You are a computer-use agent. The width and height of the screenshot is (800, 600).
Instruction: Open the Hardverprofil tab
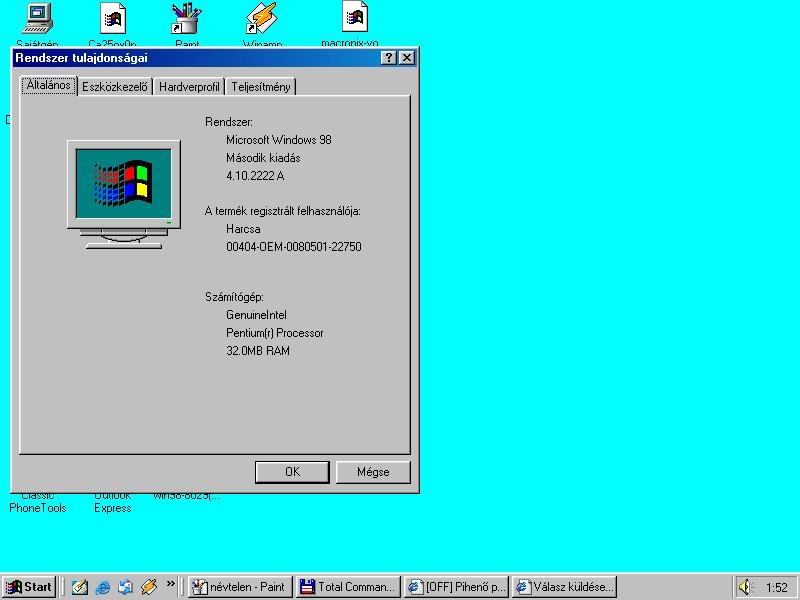coord(189,87)
